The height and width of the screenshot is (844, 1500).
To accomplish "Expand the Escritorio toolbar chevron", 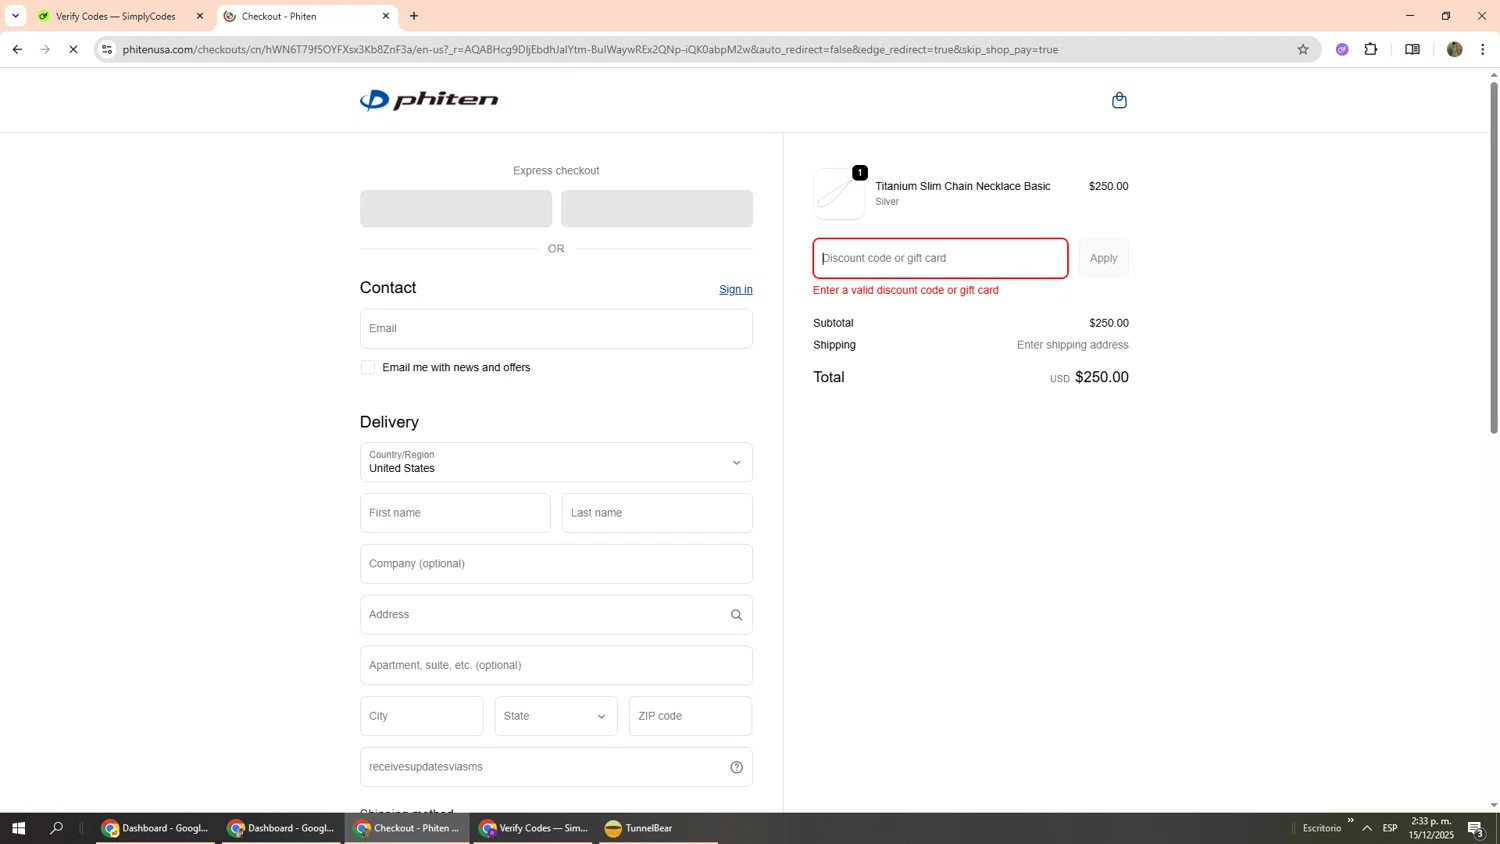I will [x=1350, y=821].
